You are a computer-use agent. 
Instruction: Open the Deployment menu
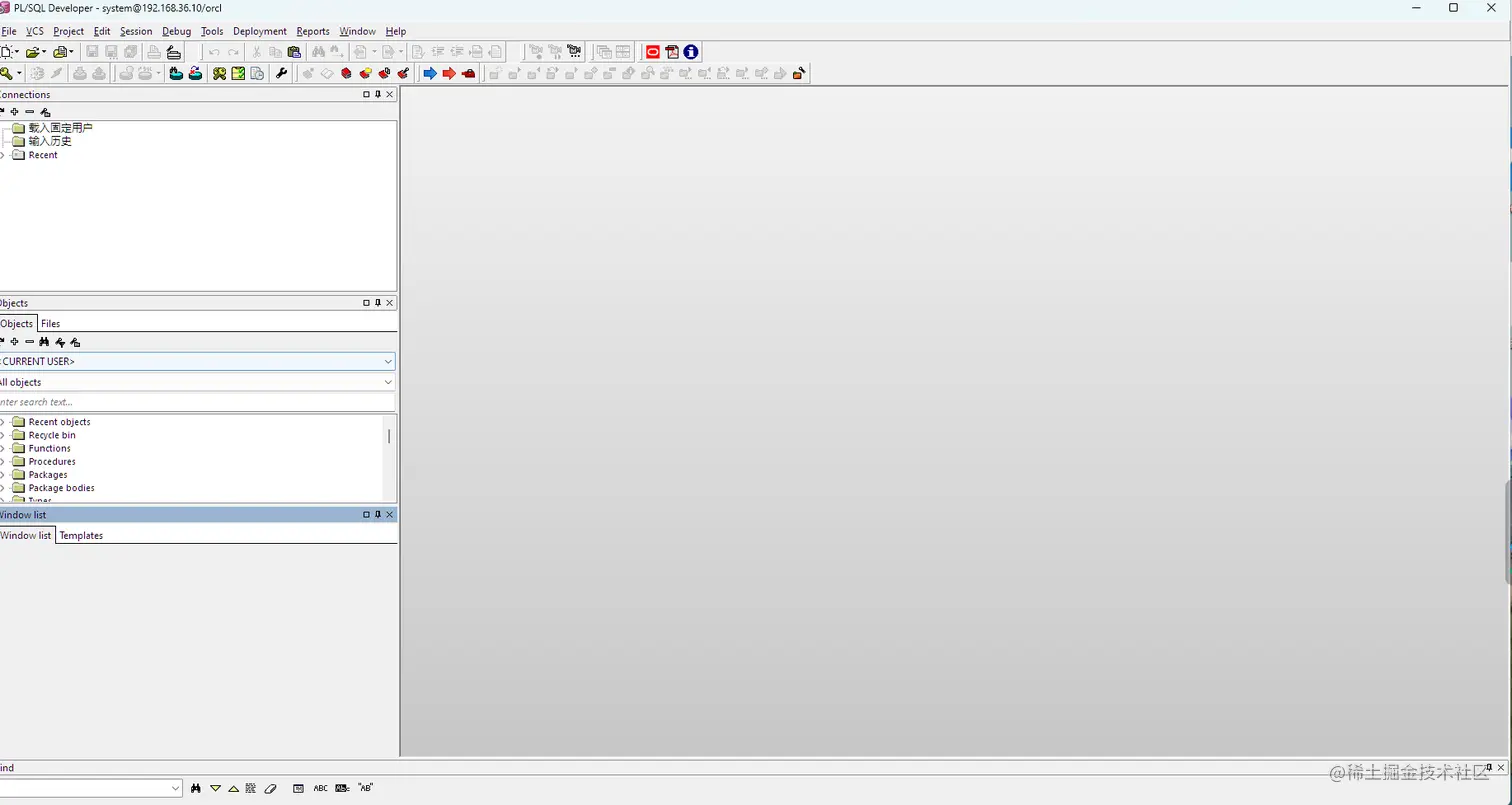pos(260,31)
